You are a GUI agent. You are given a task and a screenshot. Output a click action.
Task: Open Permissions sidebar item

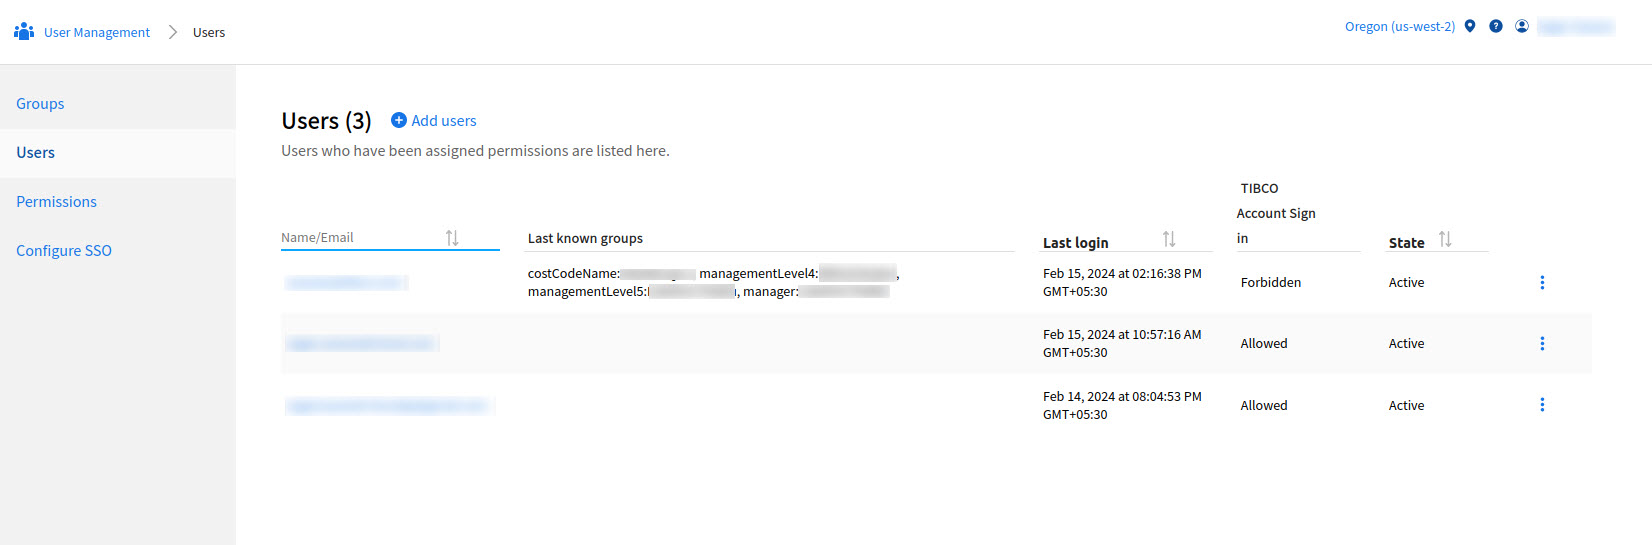pyautogui.click(x=57, y=202)
